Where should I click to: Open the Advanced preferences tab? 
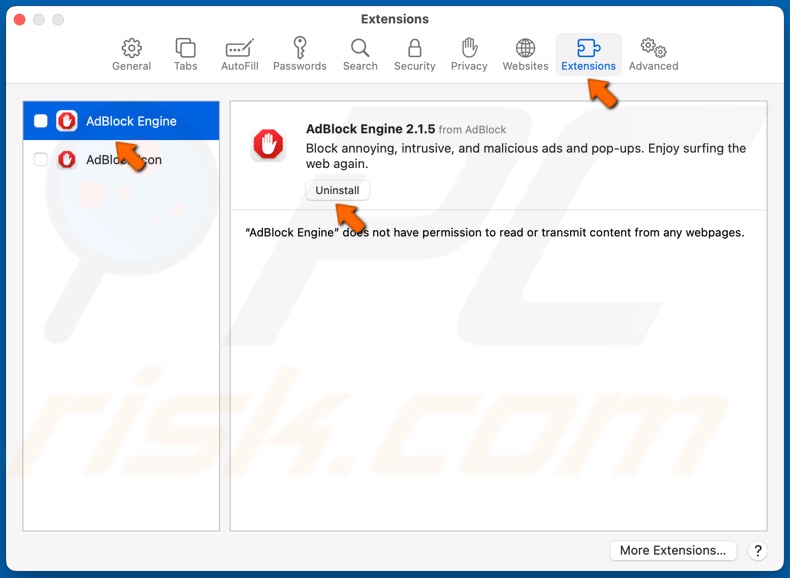pyautogui.click(x=653, y=54)
